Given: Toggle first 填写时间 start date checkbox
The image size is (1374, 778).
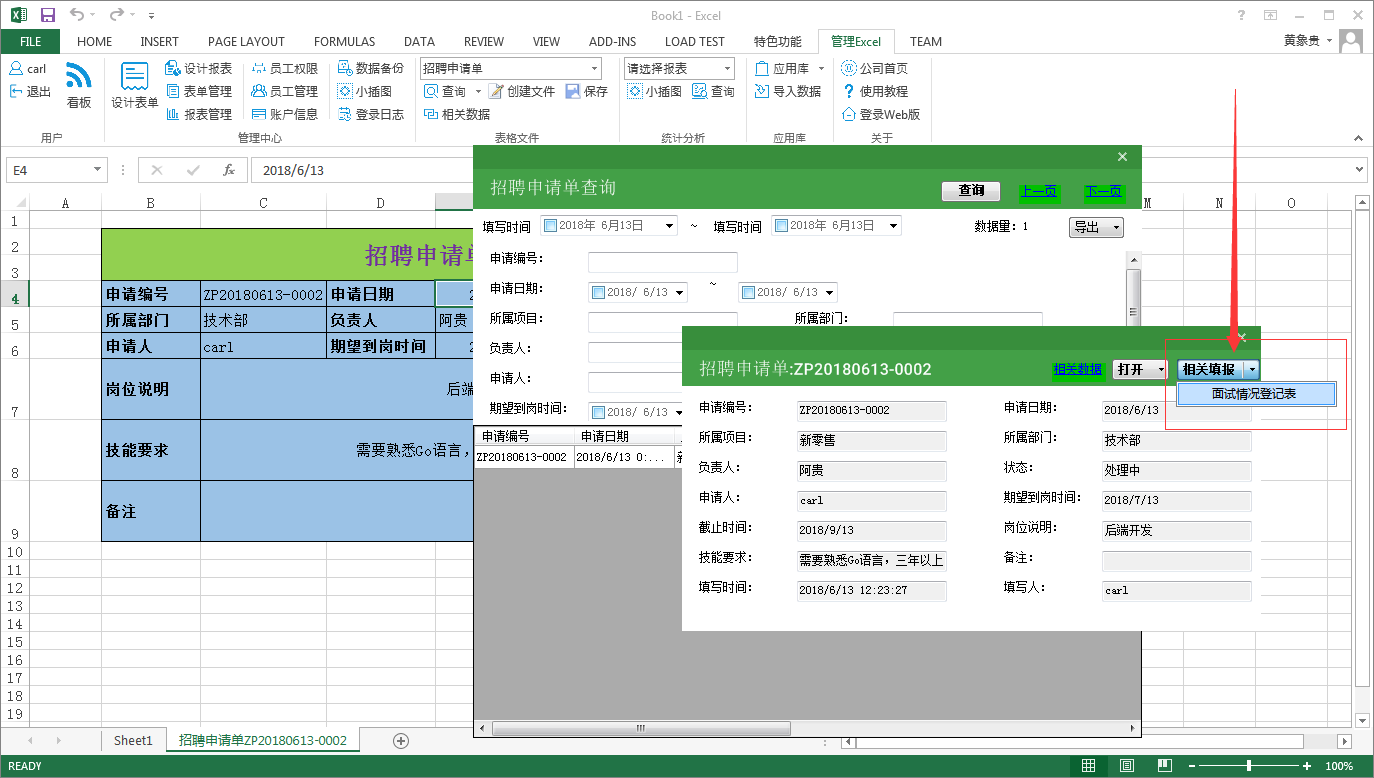Looking at the screenshot, I should 550,226.
